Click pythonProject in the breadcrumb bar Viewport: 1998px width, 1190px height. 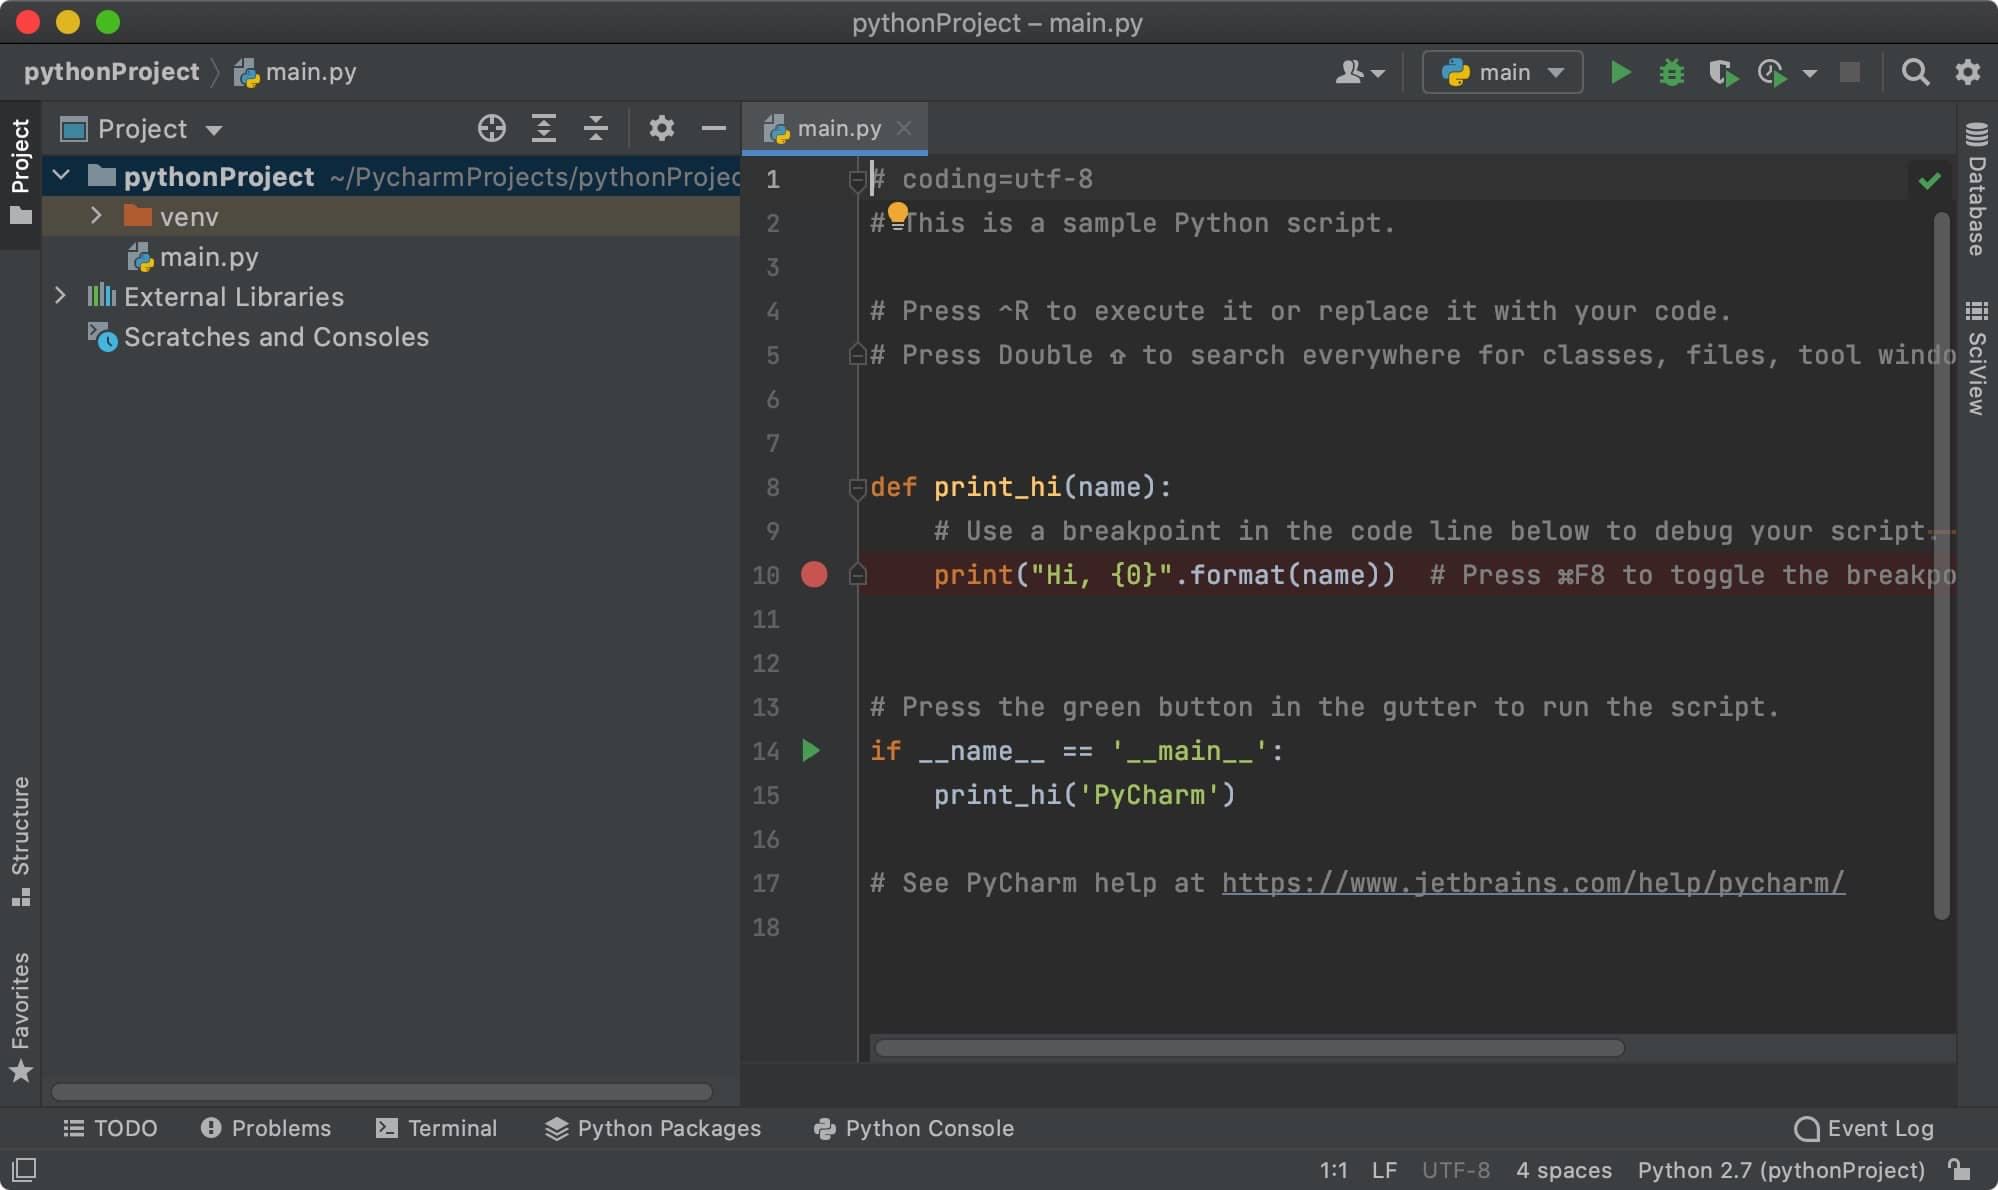[111, 72]
